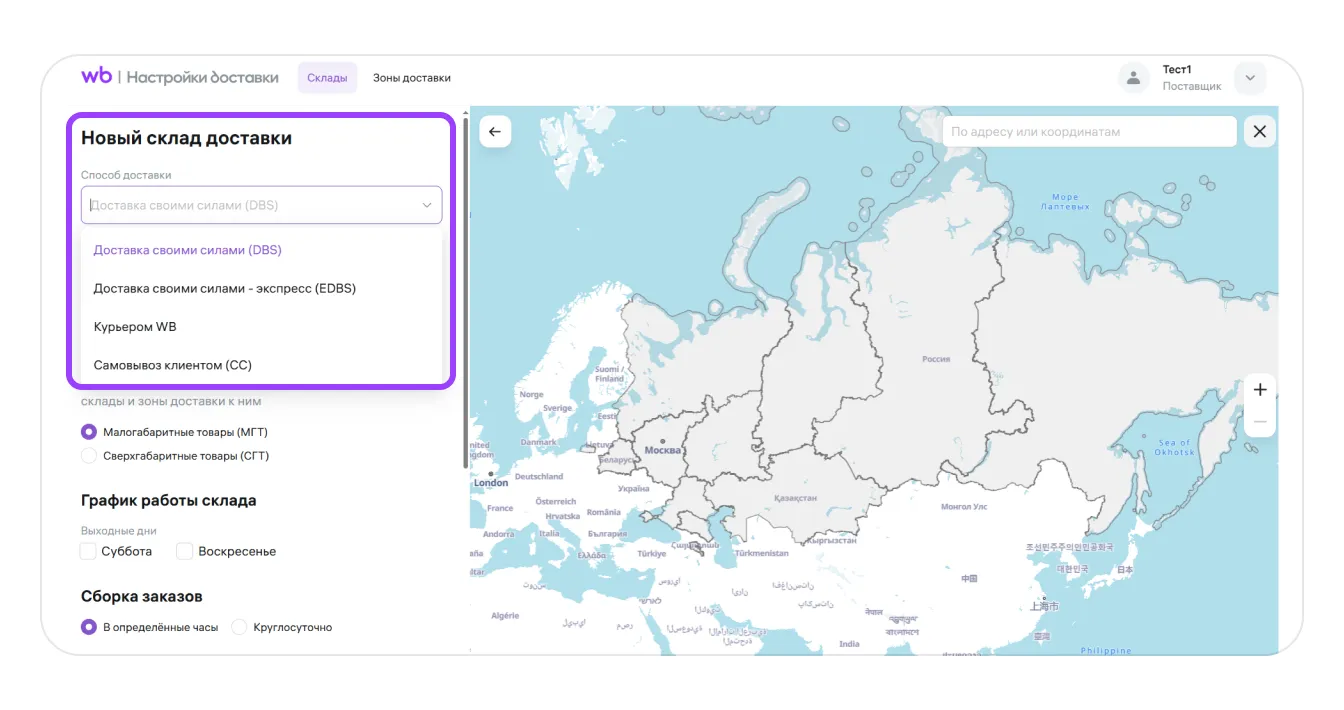Select the Круглосуточно assembly option

[239, 627]
